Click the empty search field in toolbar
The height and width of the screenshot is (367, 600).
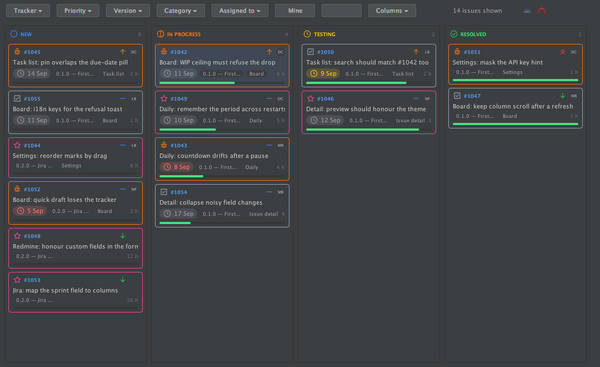341,11
